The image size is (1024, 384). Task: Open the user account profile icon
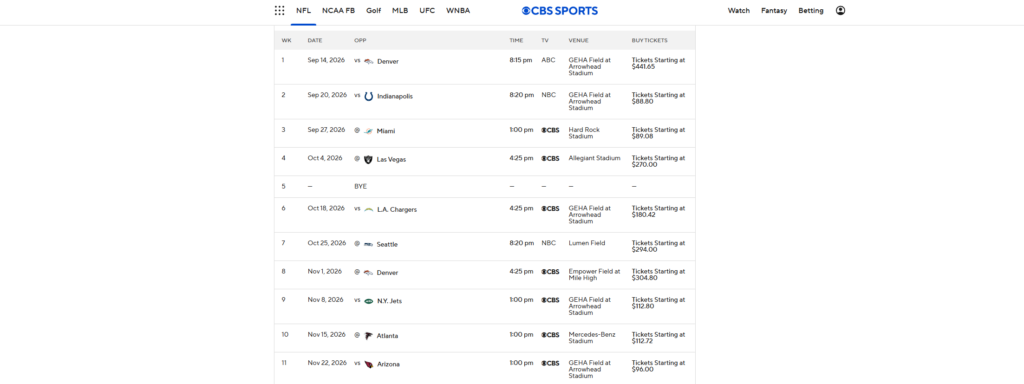840,10
